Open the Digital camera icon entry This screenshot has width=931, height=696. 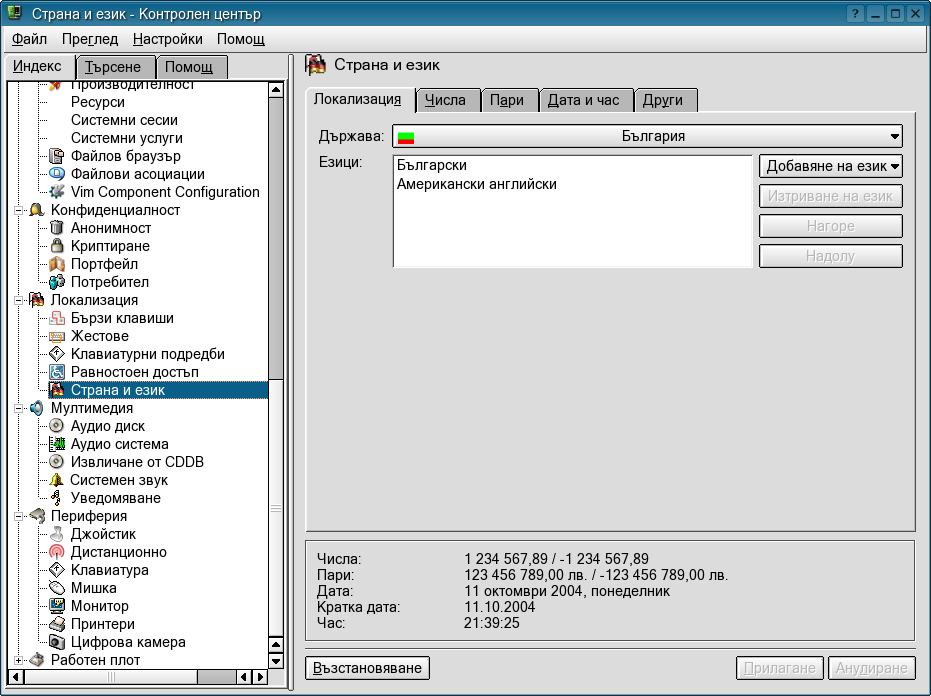[x=57, y=642]
